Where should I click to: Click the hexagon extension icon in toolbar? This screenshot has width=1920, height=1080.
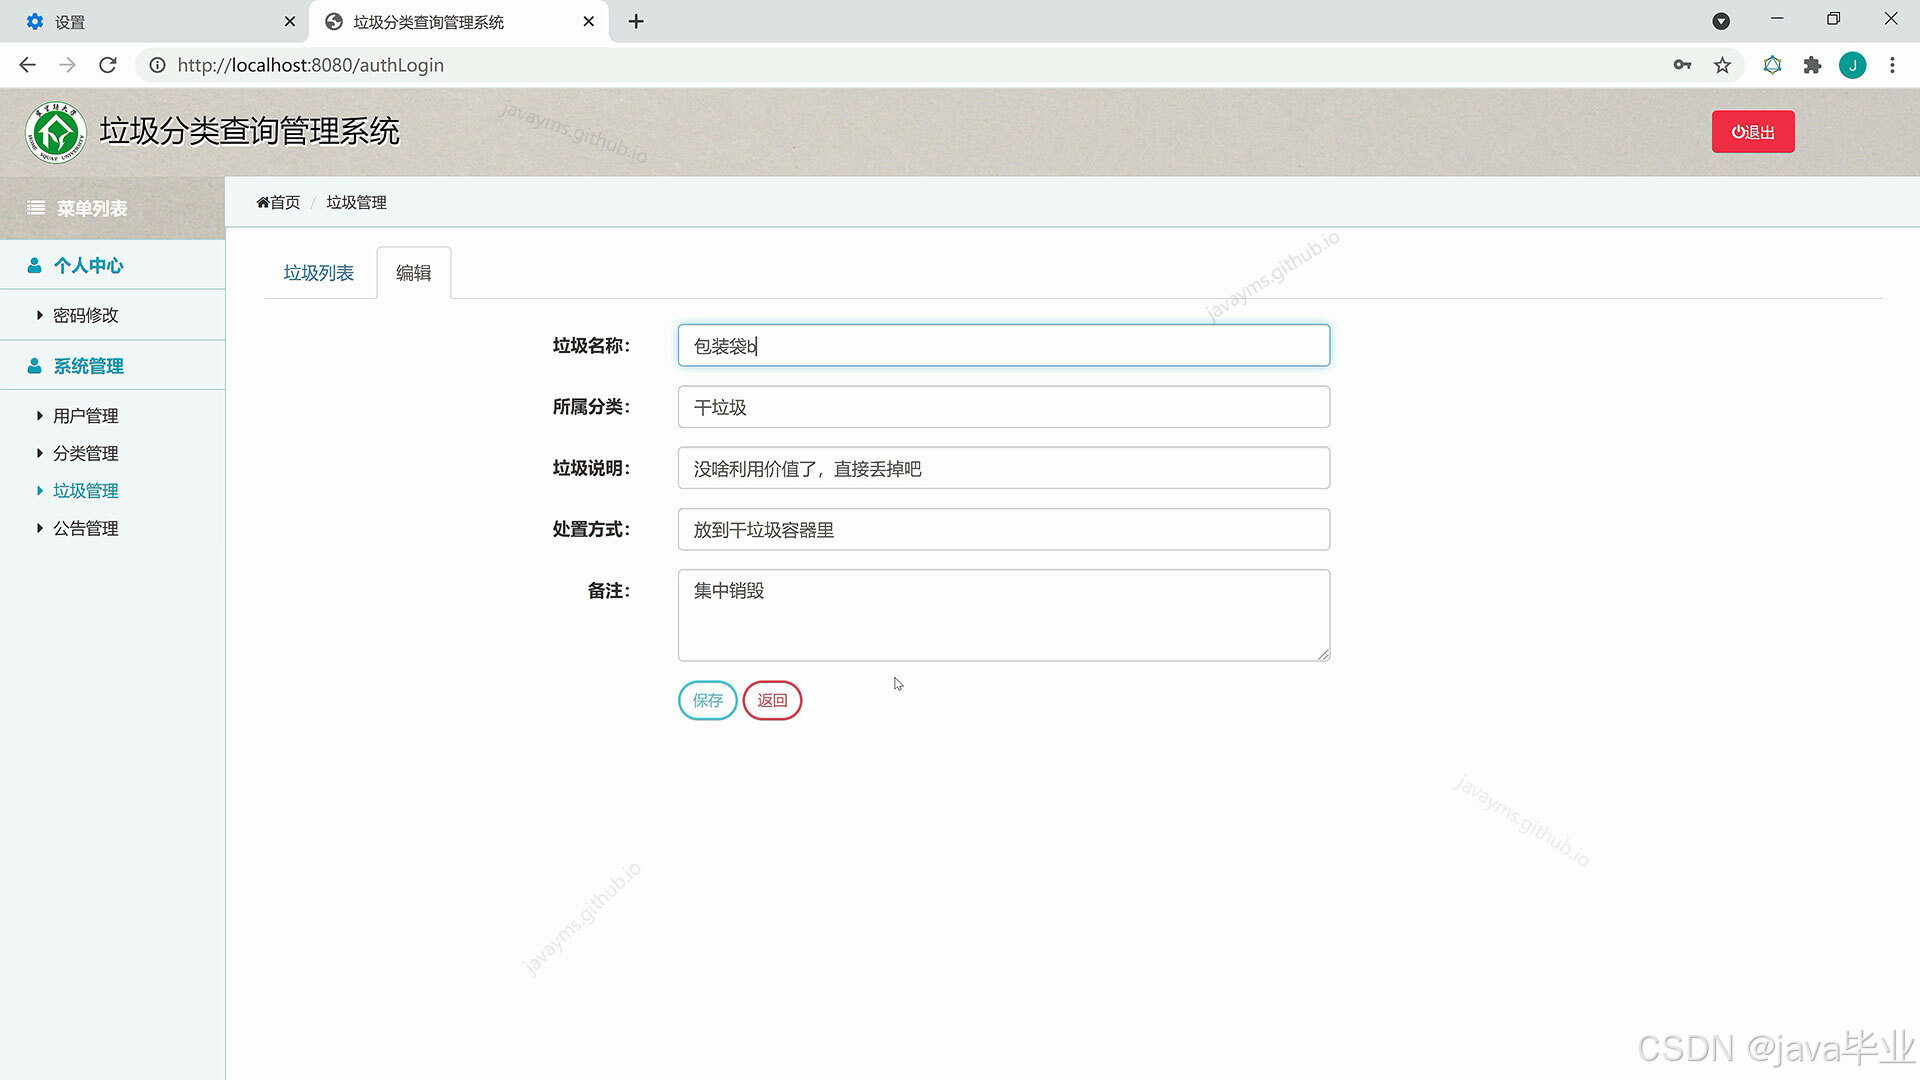tap(1772, 65)
